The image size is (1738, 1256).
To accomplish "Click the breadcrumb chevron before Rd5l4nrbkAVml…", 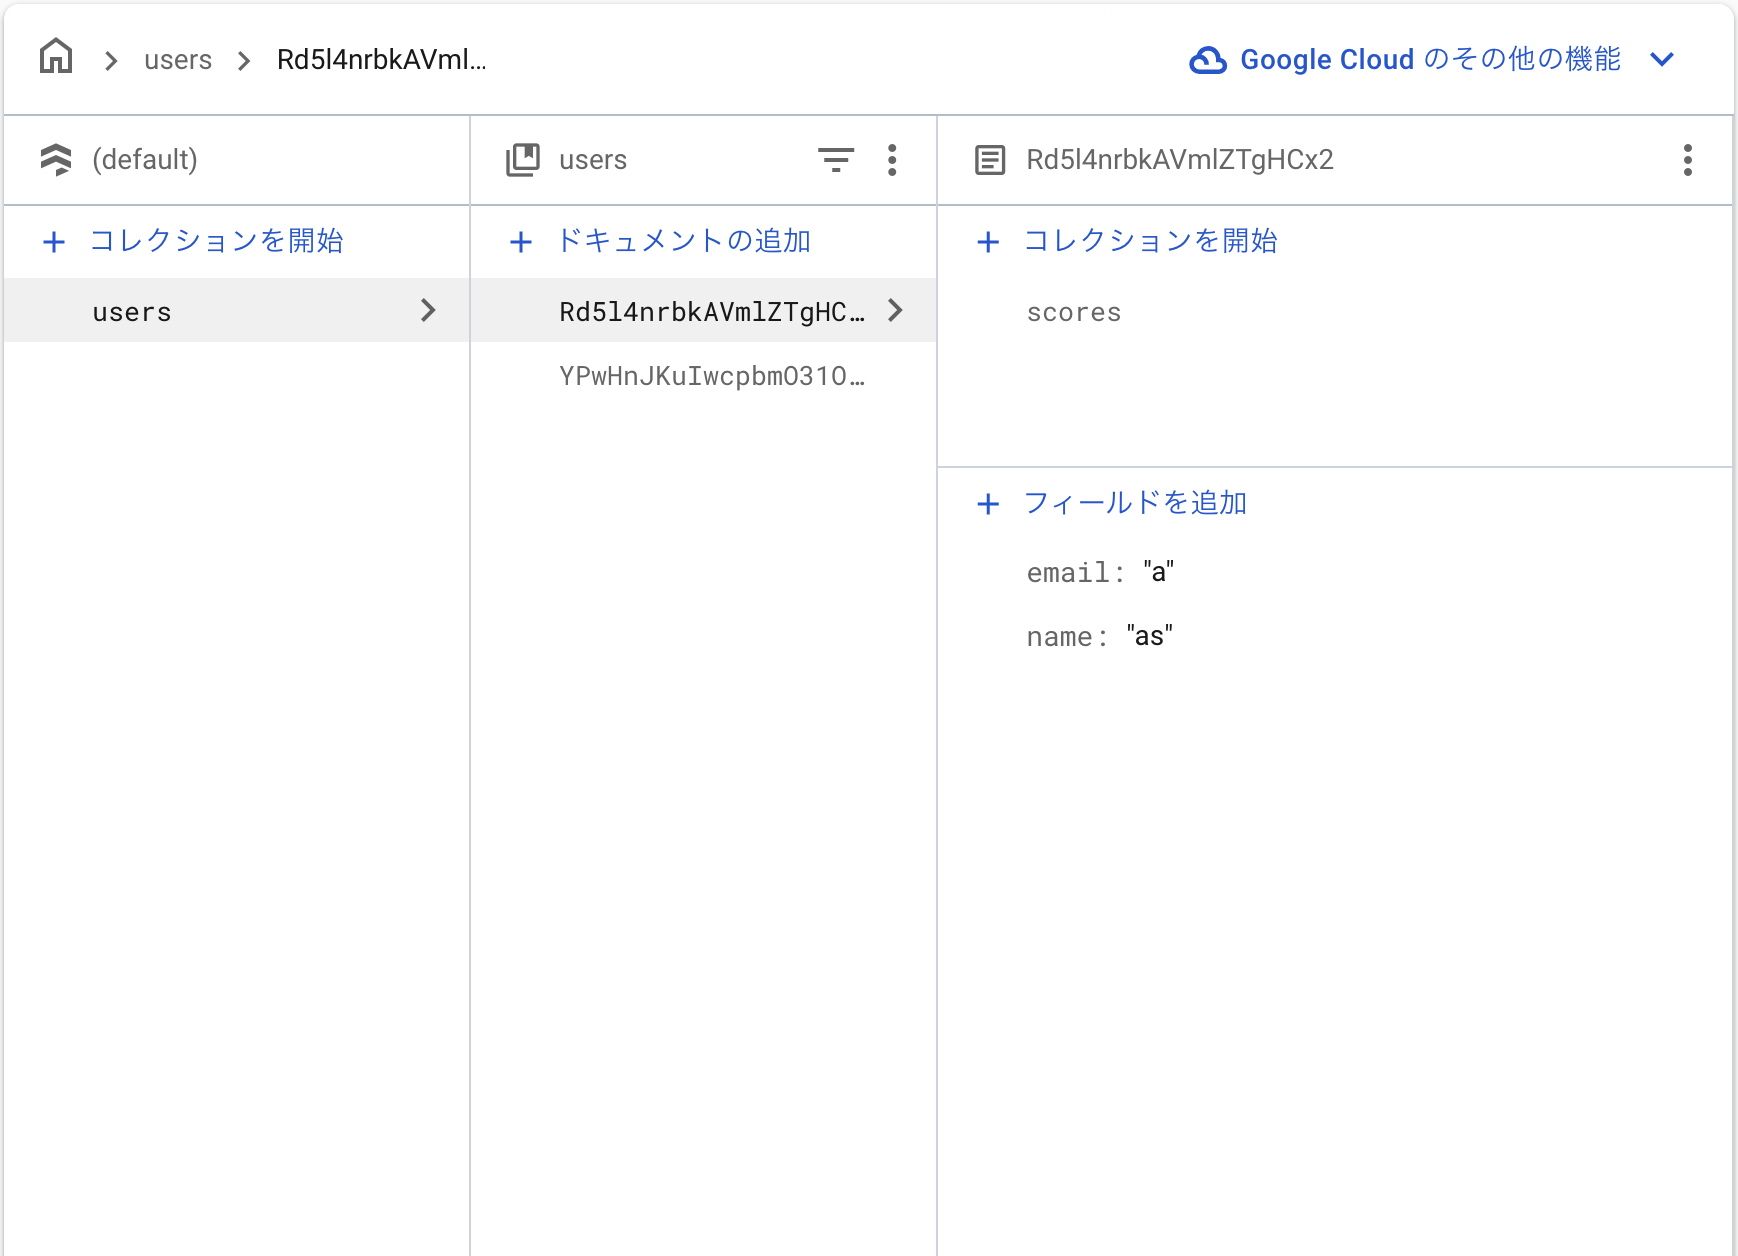I will pos(244,61).
